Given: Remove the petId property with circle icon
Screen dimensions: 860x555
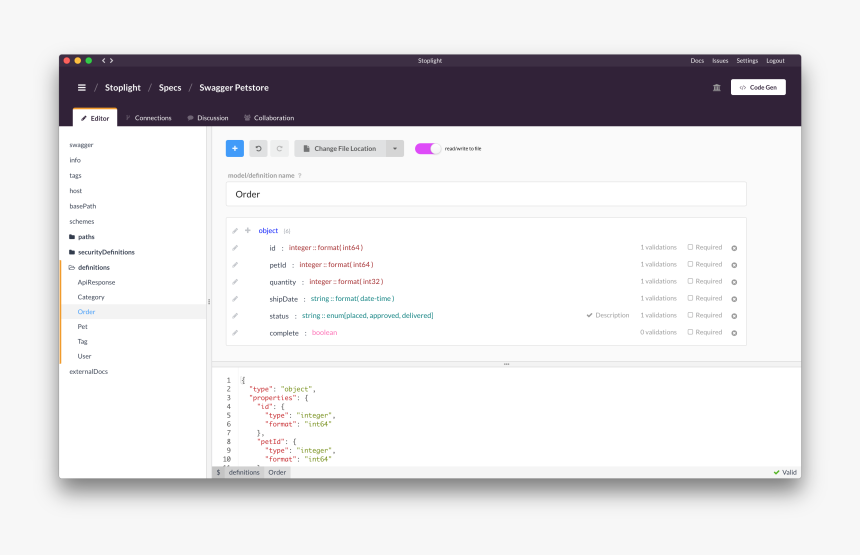Looking at the screenshot, I should 734,265.
